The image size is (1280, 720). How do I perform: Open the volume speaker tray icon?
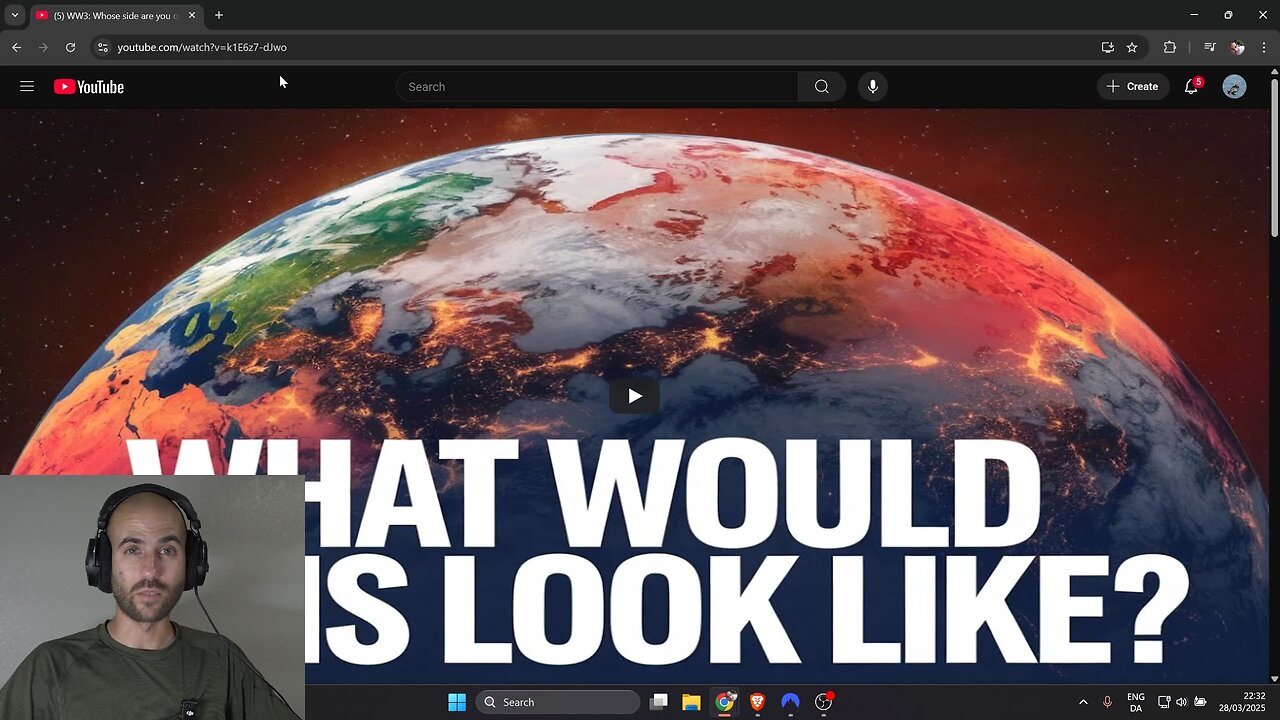click(x=1182, y=702)
